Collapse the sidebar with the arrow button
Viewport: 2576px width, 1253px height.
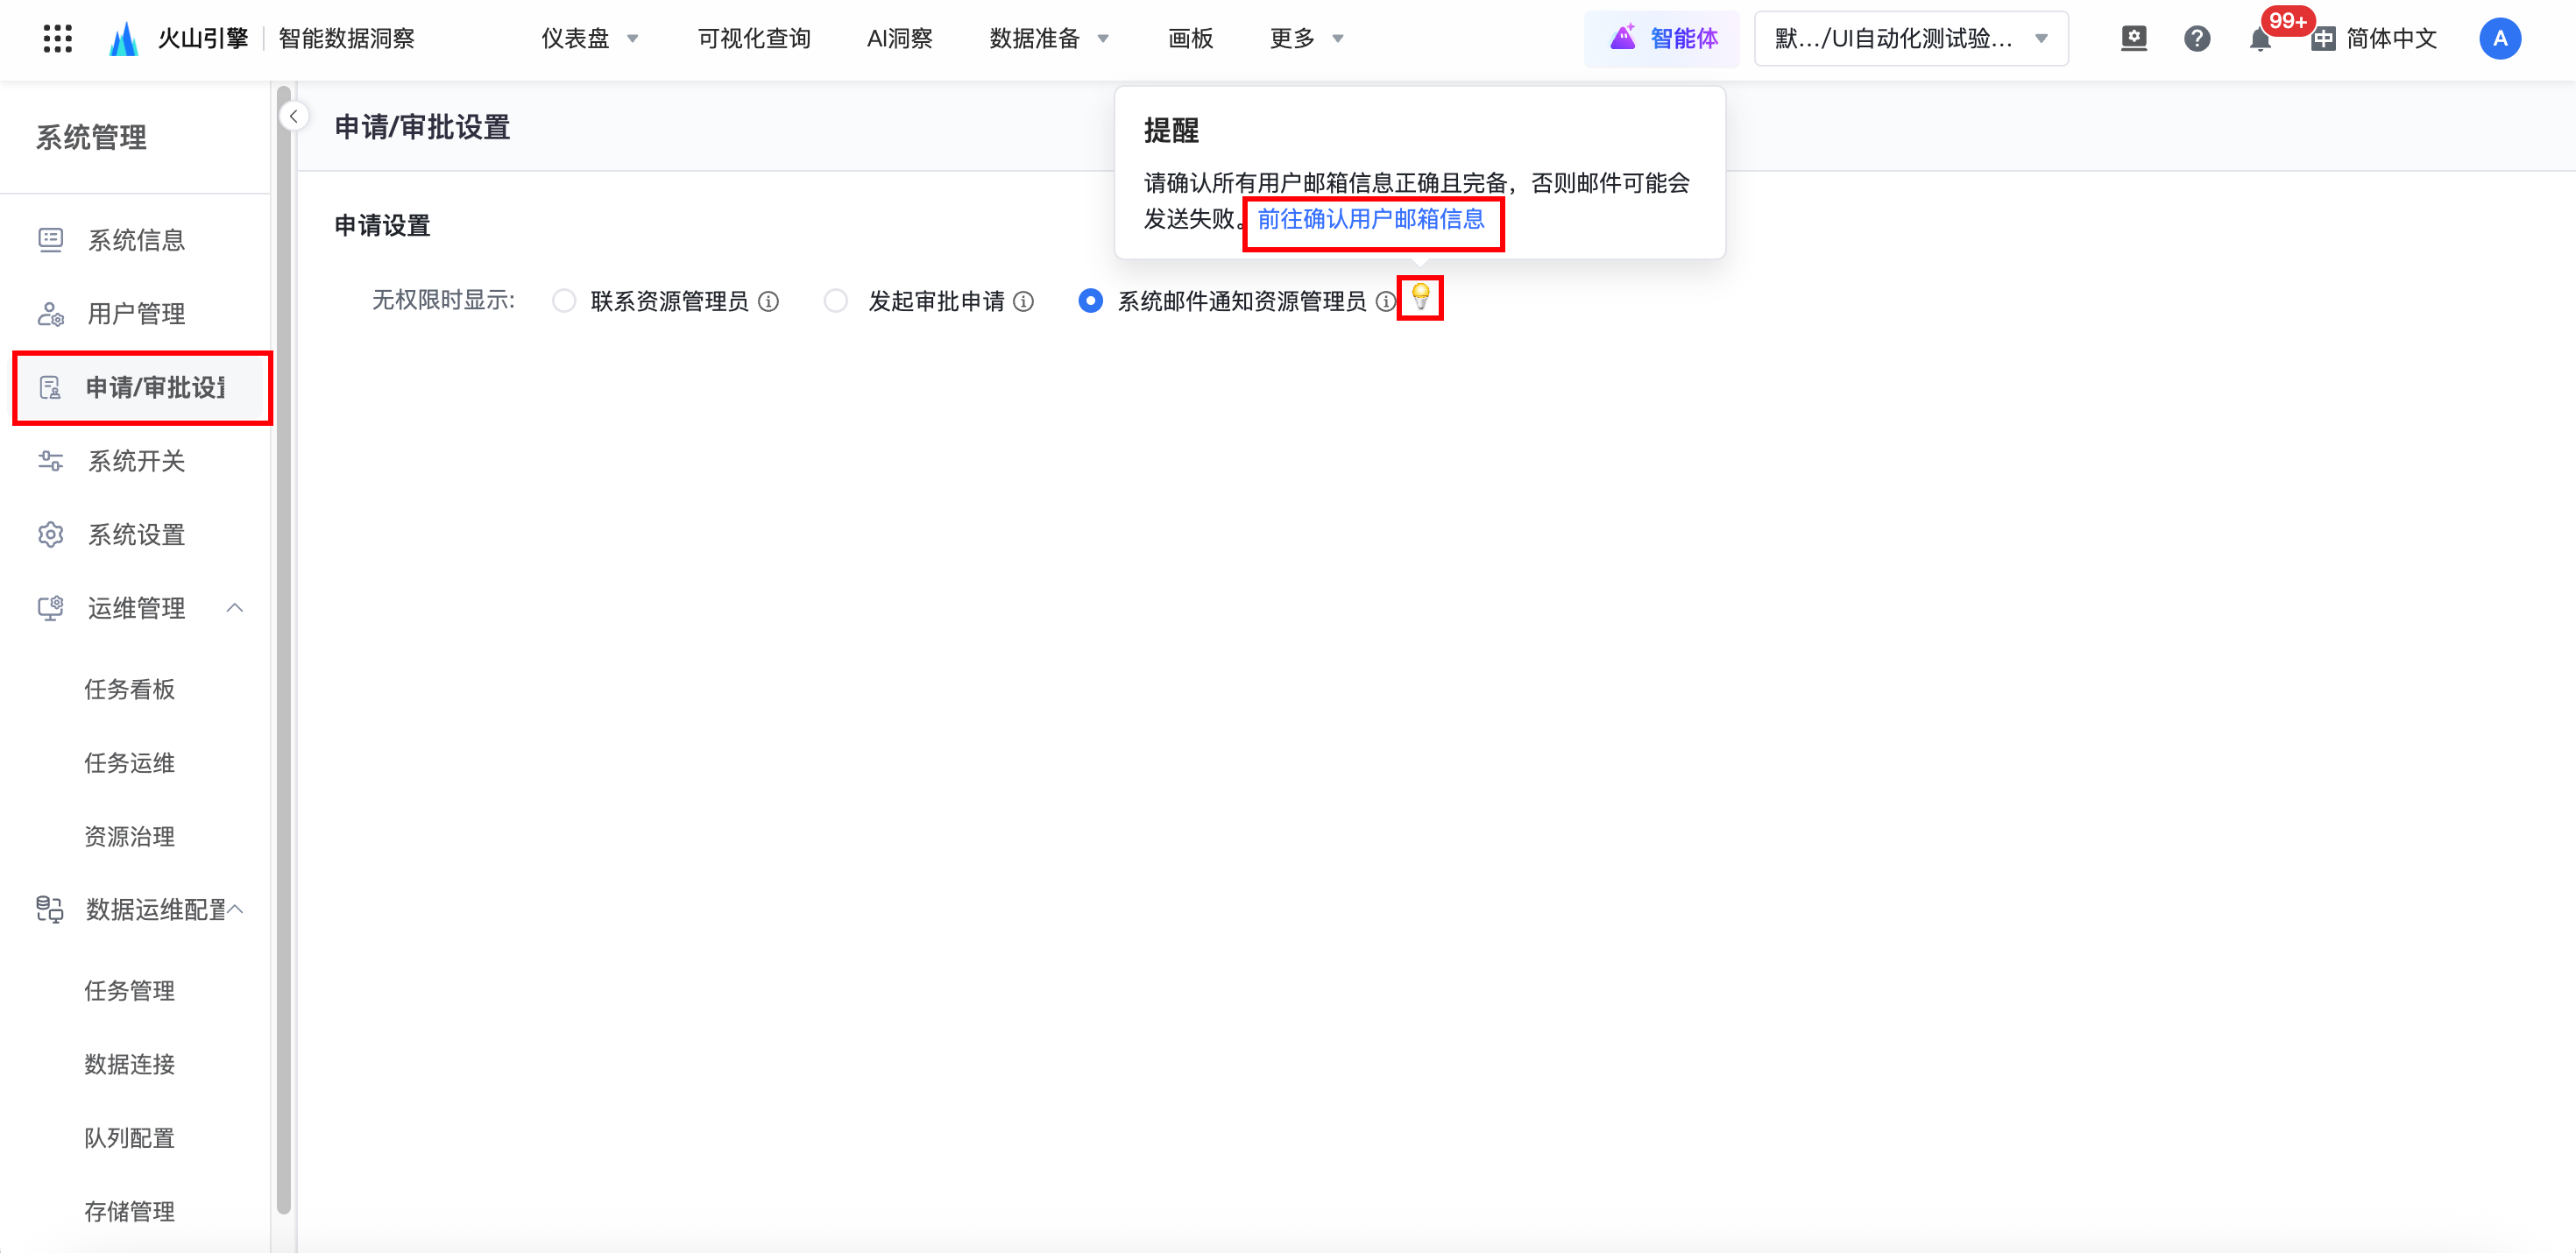[293, 117]
